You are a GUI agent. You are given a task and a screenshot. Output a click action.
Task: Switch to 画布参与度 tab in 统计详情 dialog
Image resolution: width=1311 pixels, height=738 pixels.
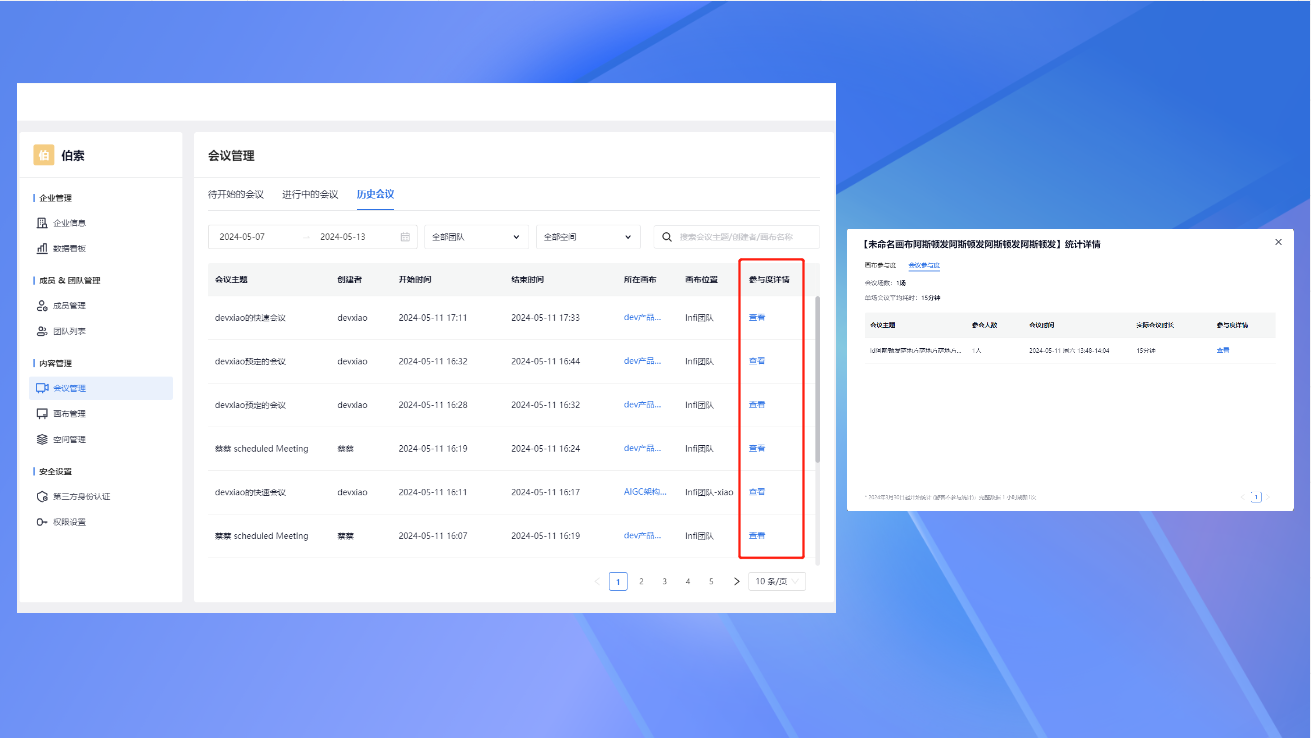880,265
